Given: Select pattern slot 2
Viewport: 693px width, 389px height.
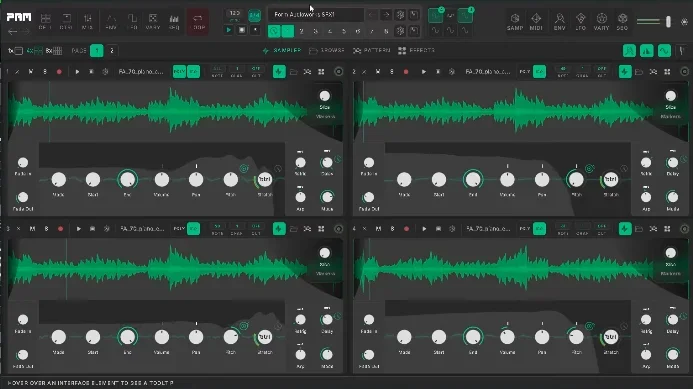Looking at the screenshot, I should [x=301, y=31].
